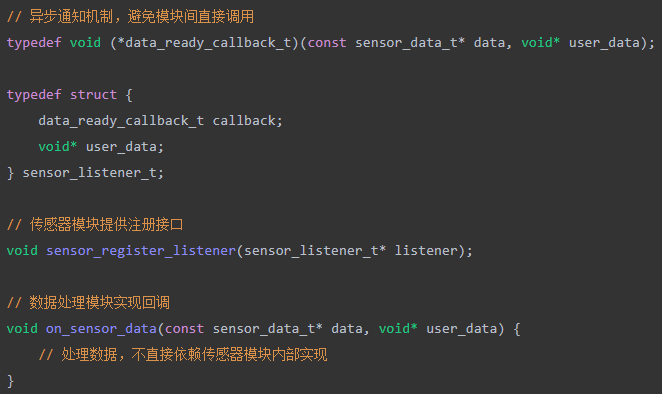Click the first typedef keyword
The width and height of the screenshot is (662, 394).
(34, 43)
